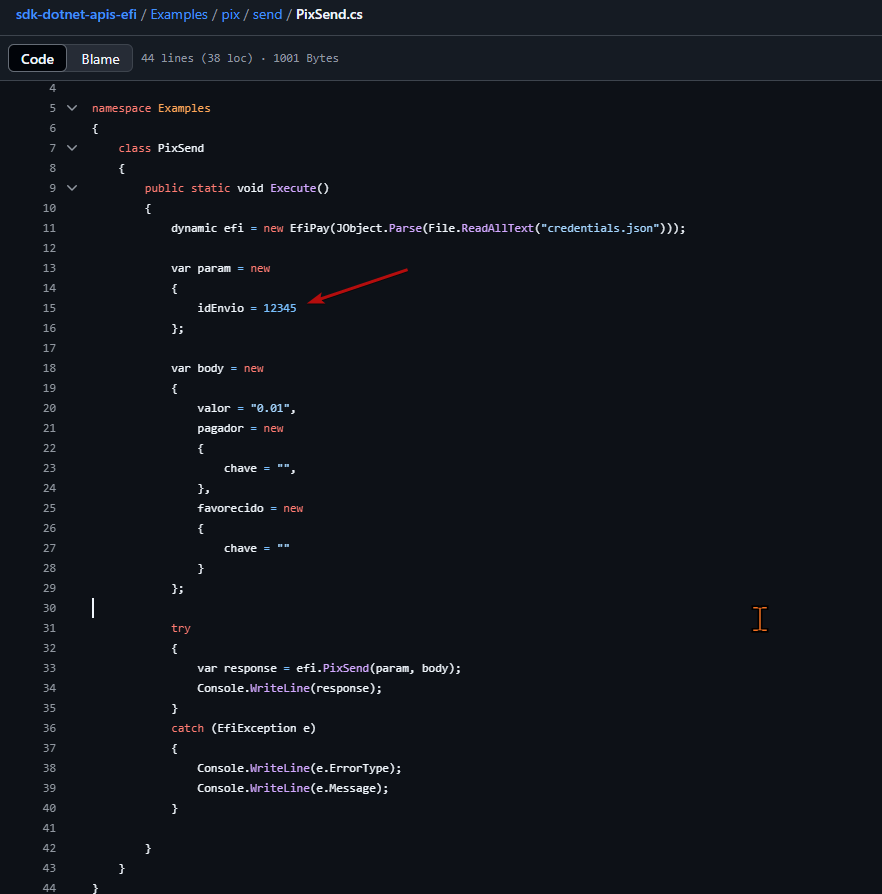This screenshot has width=882, height=894.
Task: Click the "44 lines (38 loc)" file info
Action: coord(197,58)
